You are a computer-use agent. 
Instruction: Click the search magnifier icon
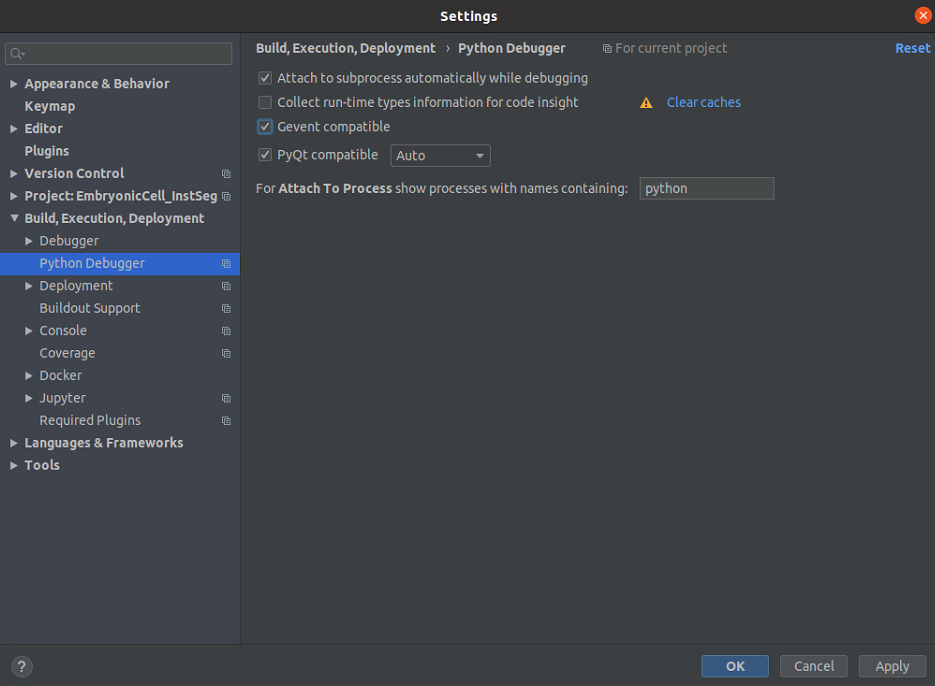[17, 53]
